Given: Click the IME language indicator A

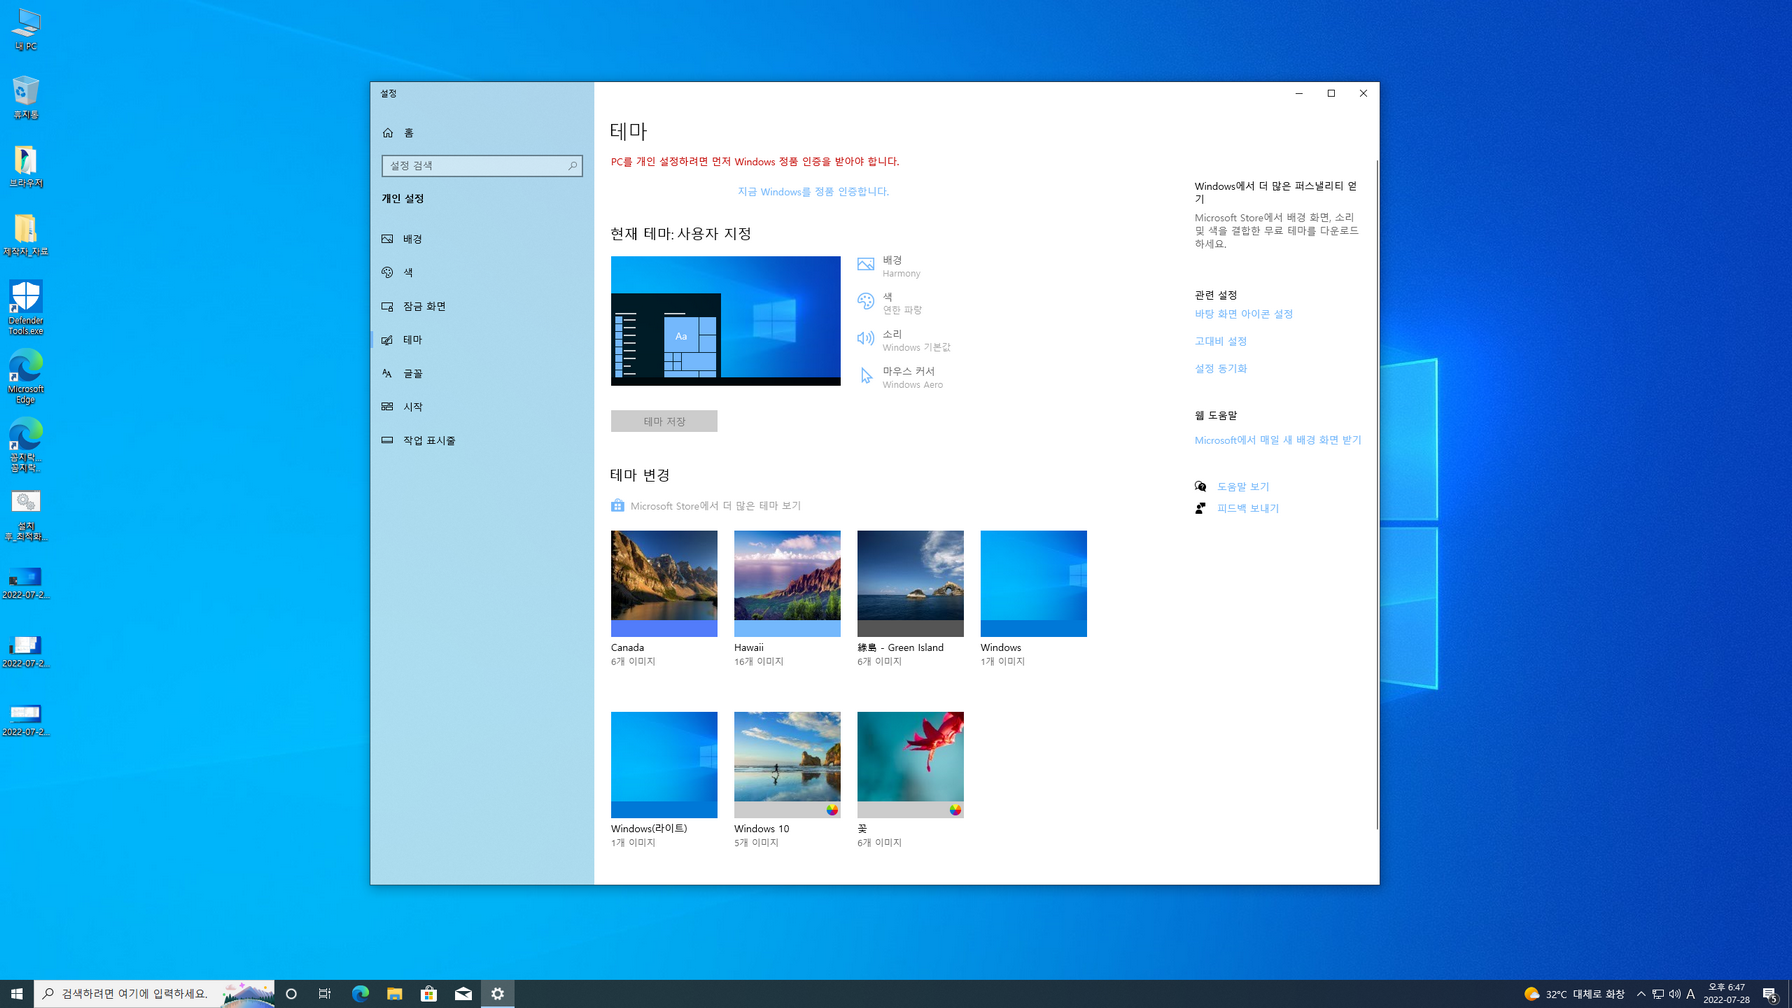Looking at the screenshot, I should click(x=1691, y=994).
